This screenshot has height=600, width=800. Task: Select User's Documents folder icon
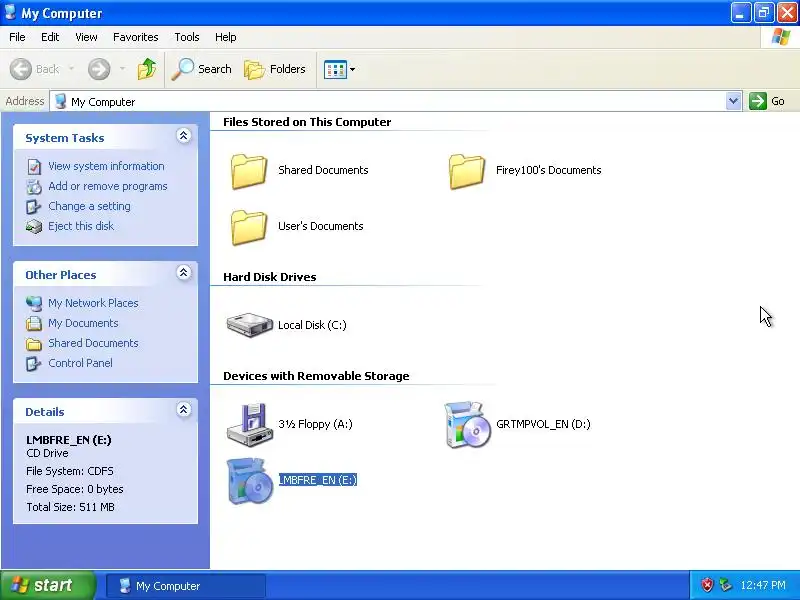(249, 227)
